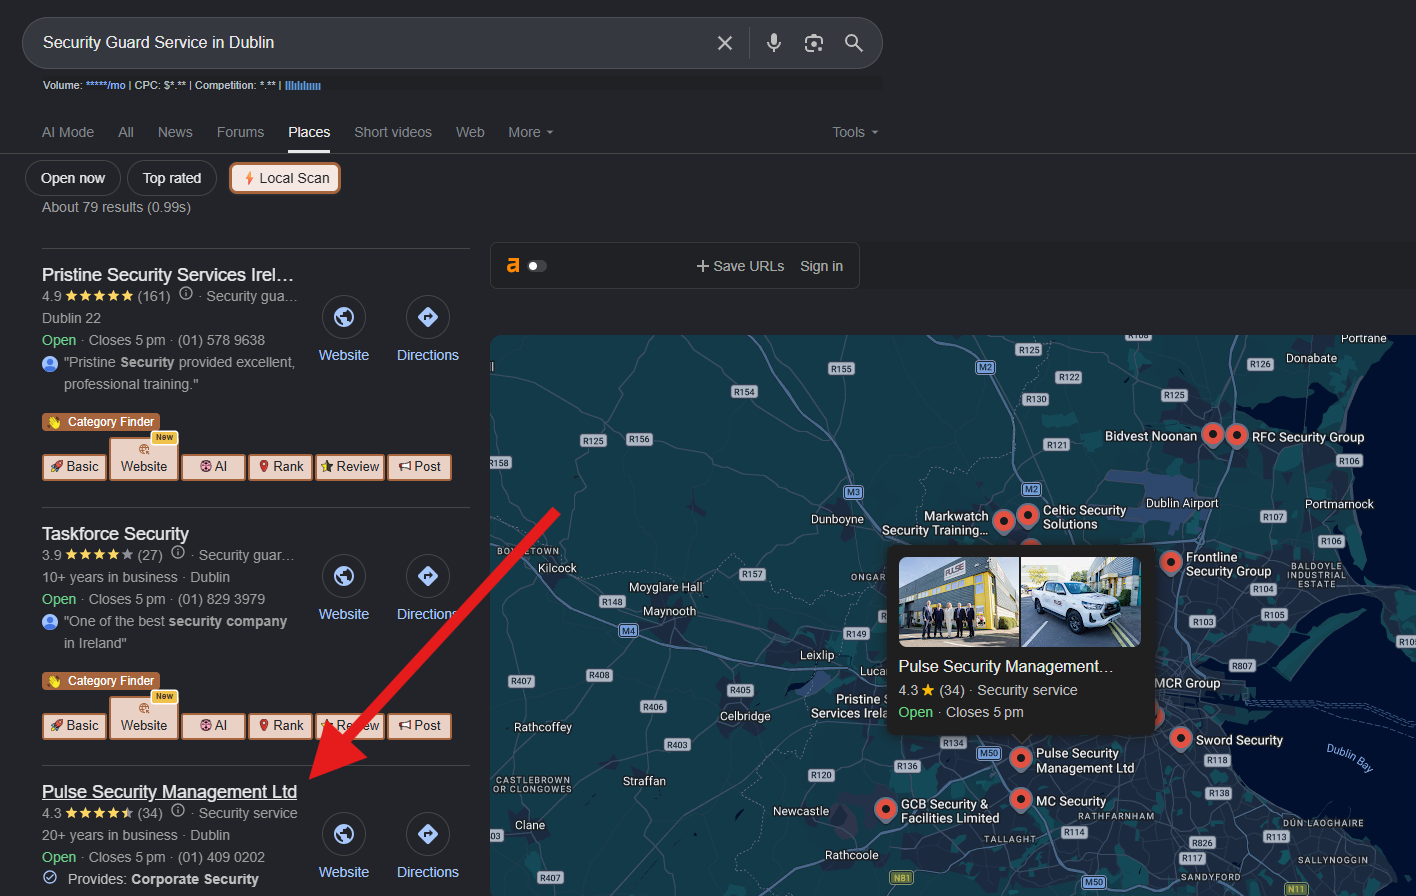The width and height of the screenshot is (1416, 896).
Task: Clear the search query with the X icon
Action: tap(725, 43)
